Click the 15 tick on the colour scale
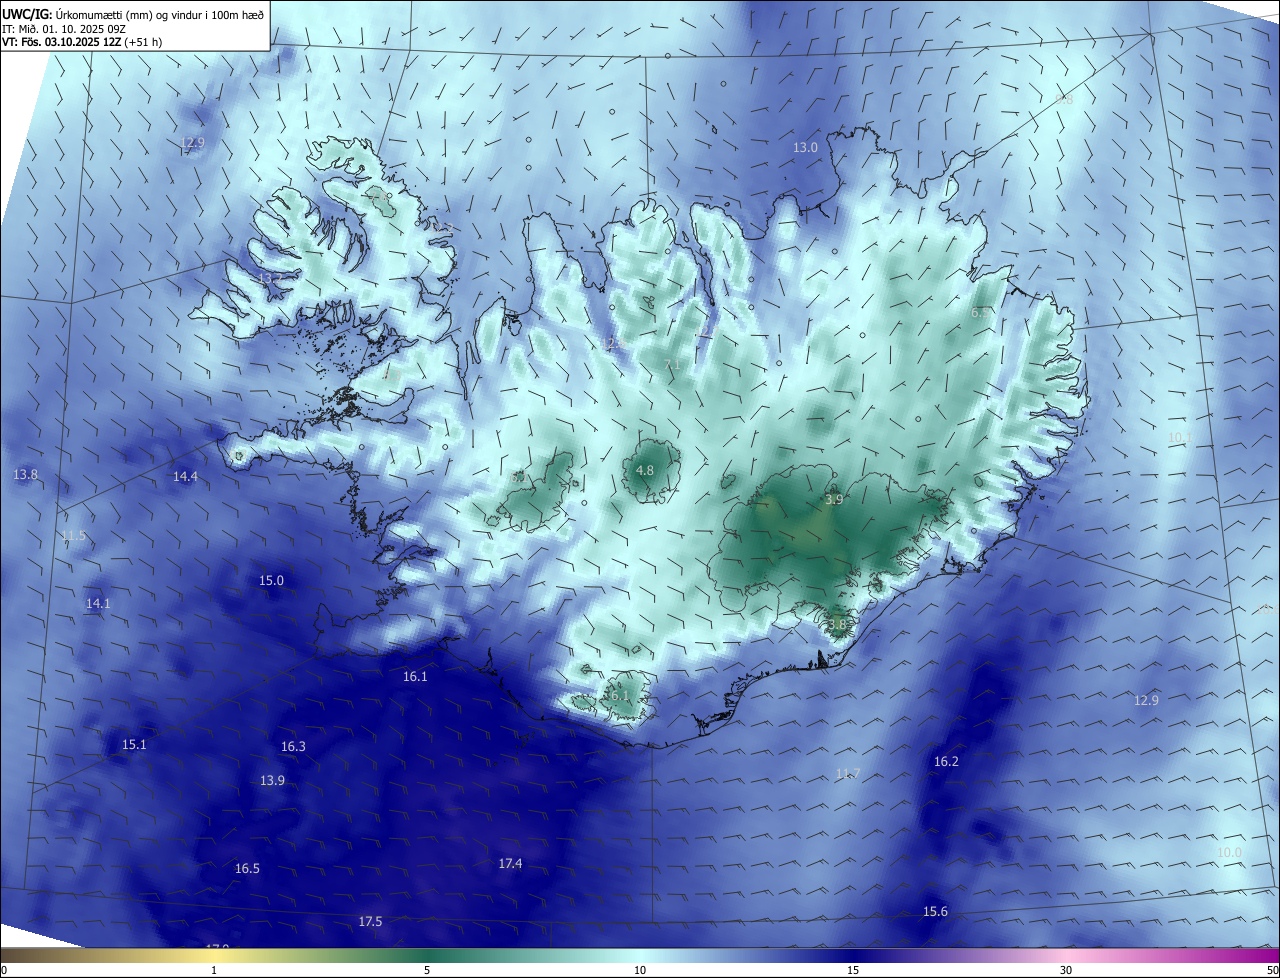Image resolution: width=1280 pixels, height=978 pixels. [853, 971]
